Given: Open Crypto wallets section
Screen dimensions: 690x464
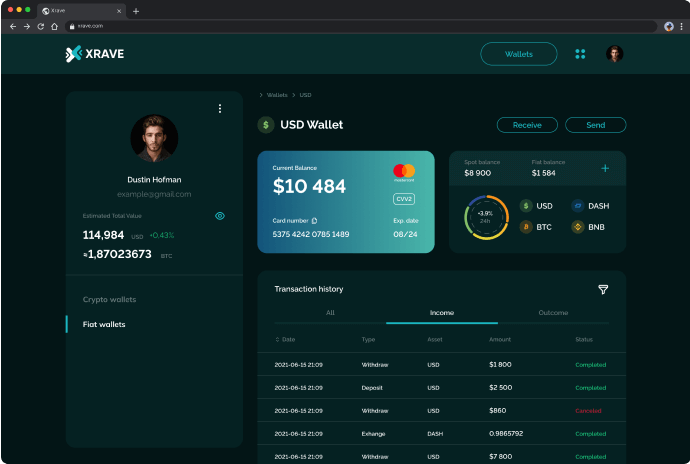Looking at the screenshot, I should pyautogui.click(x=110, y=299).
